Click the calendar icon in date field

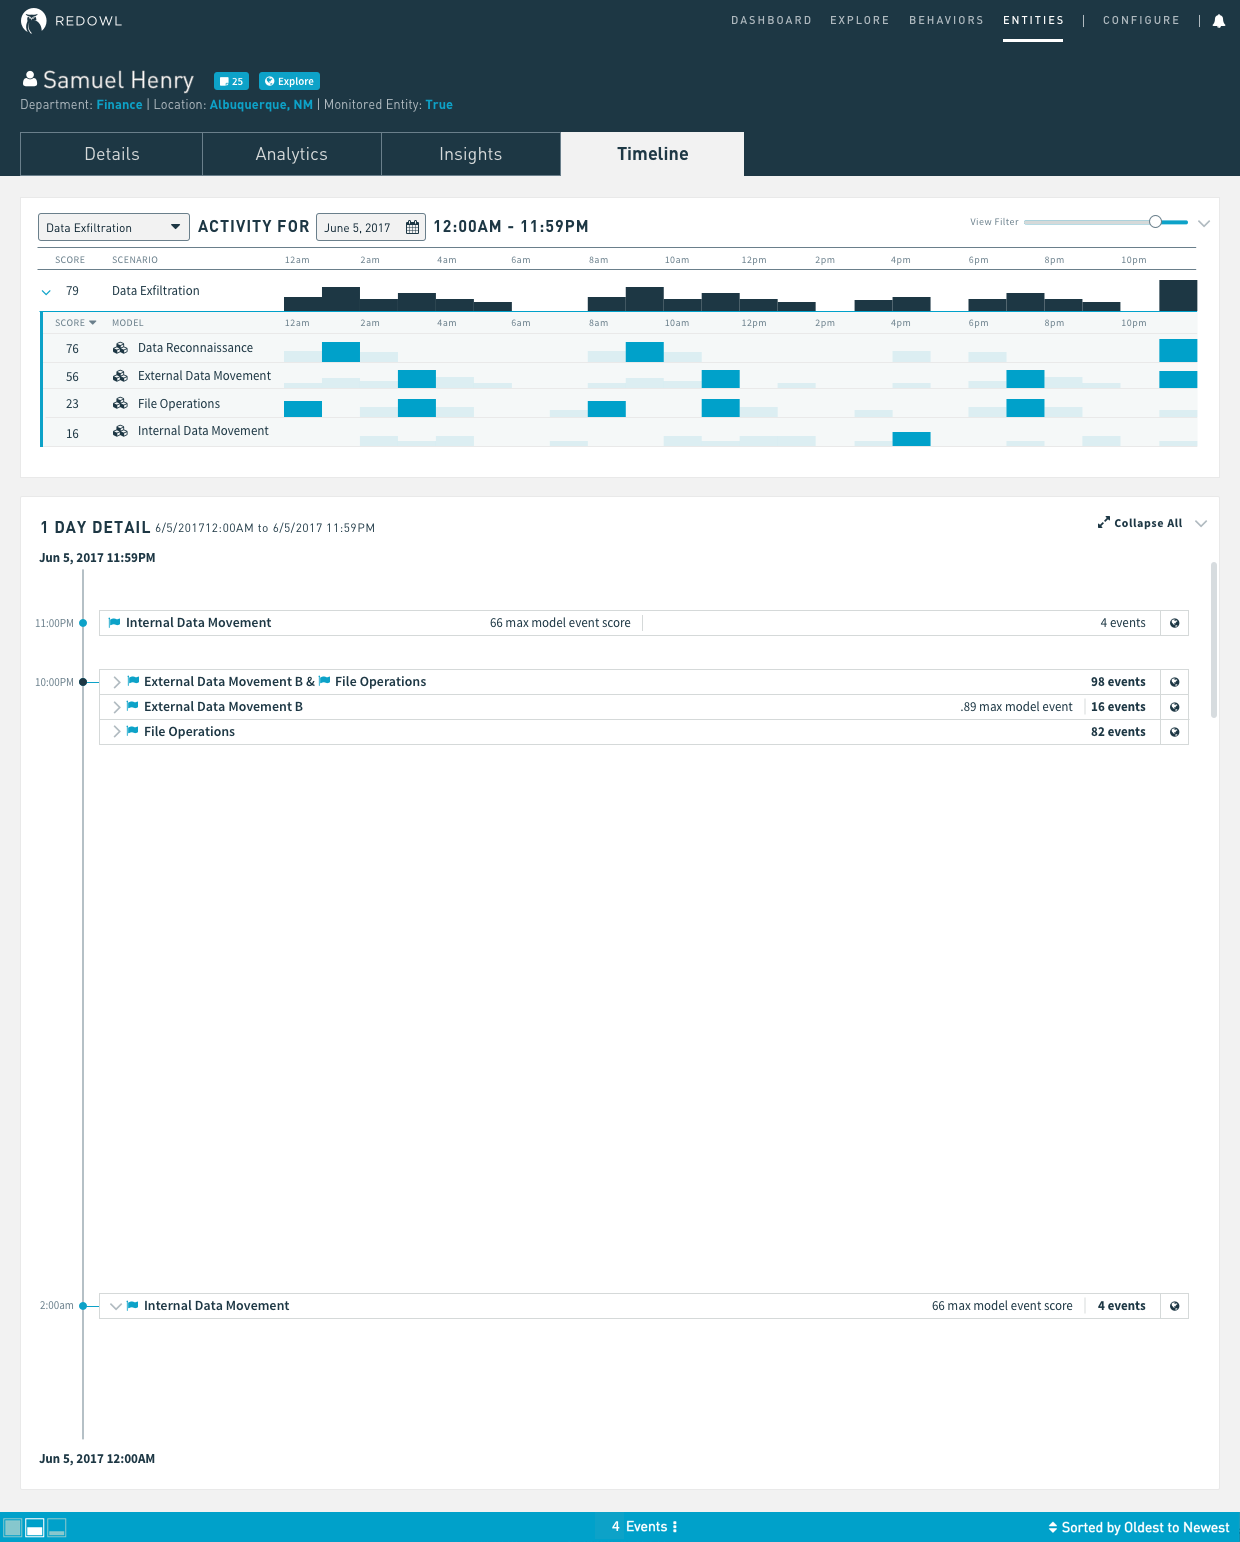(x=412, y=227)
